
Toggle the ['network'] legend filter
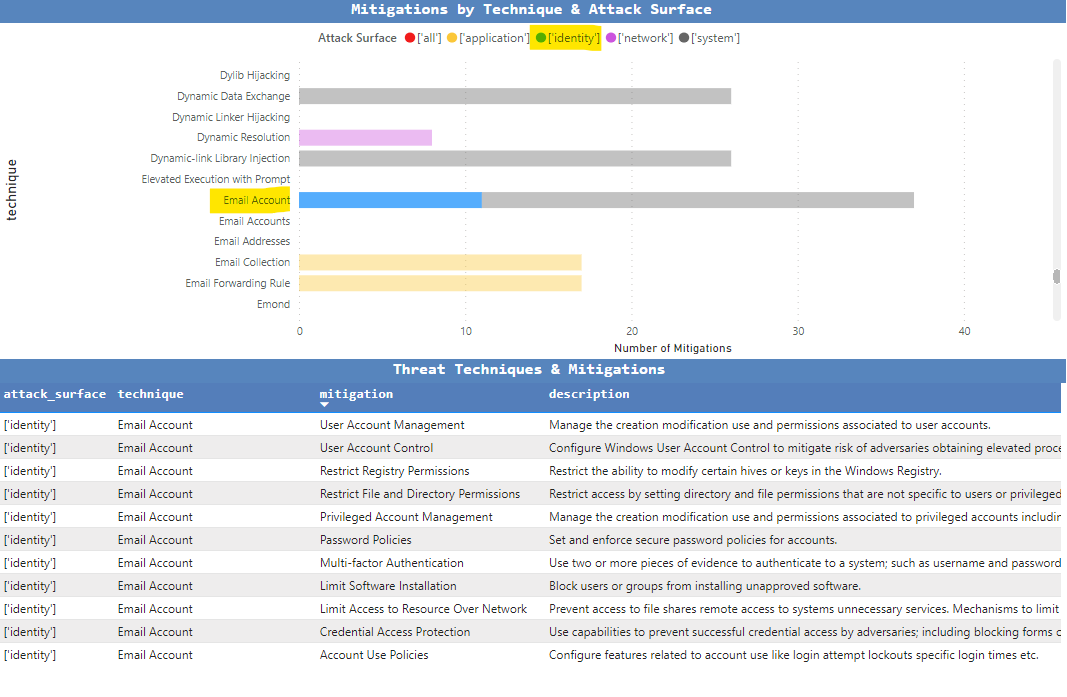click(x=639, y=37)
